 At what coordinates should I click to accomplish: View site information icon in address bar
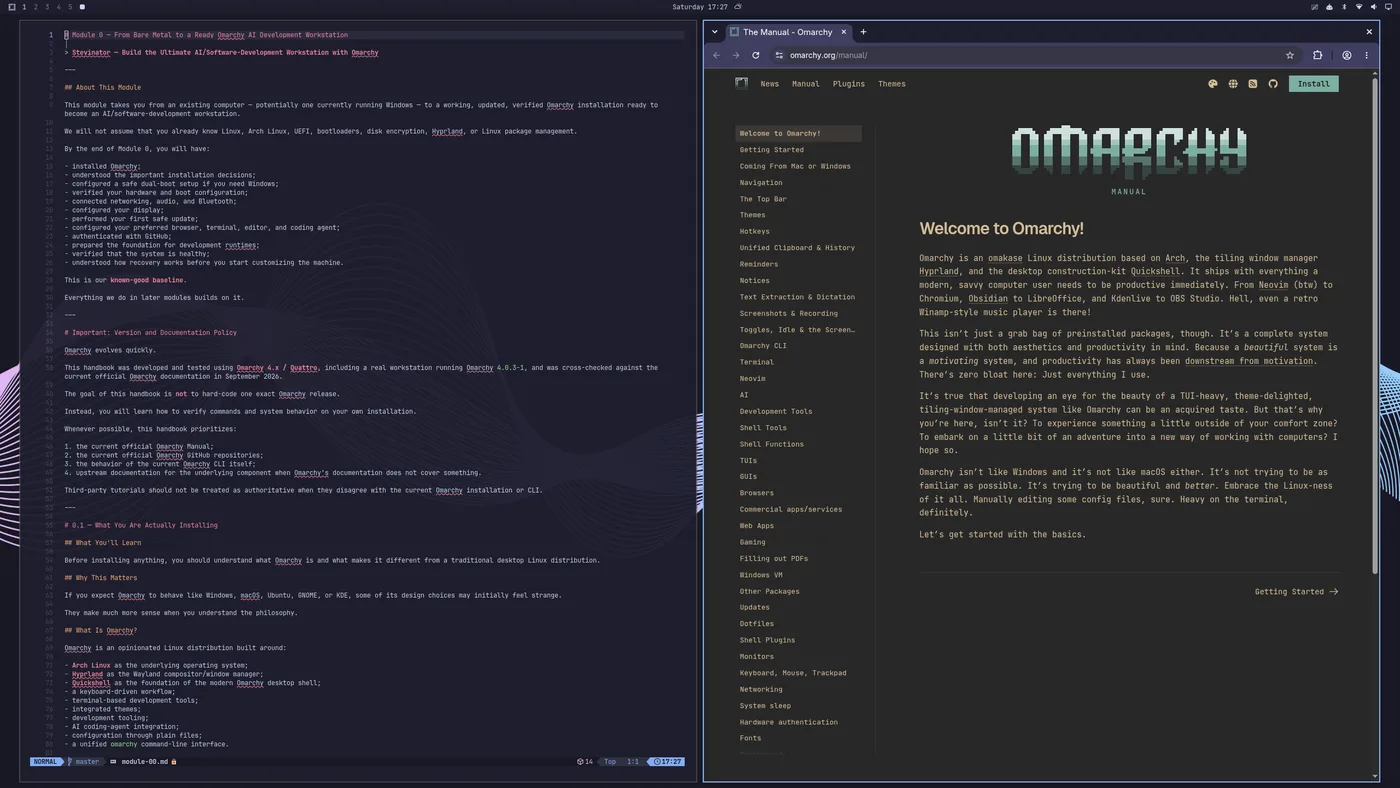(779, 55)
